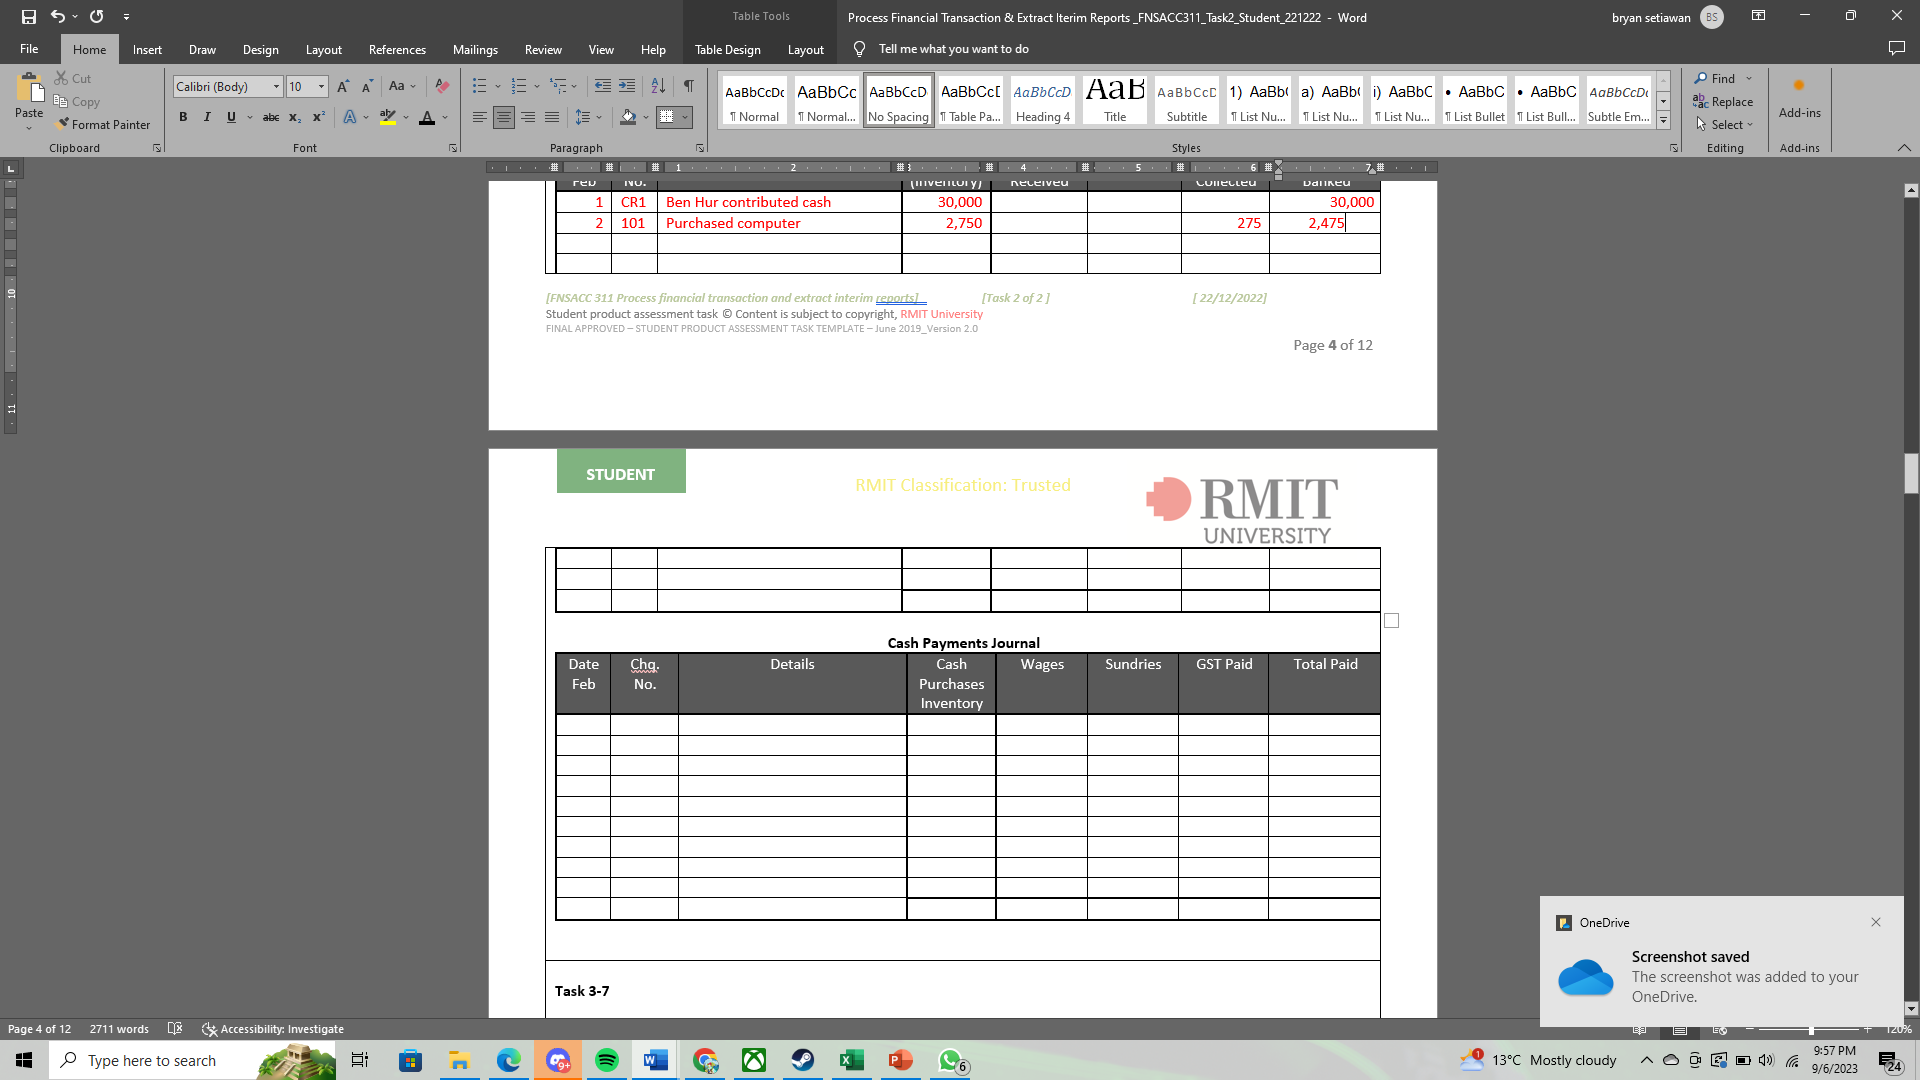
Task: Apply superscript formatting
Action: tap(317, 117)
